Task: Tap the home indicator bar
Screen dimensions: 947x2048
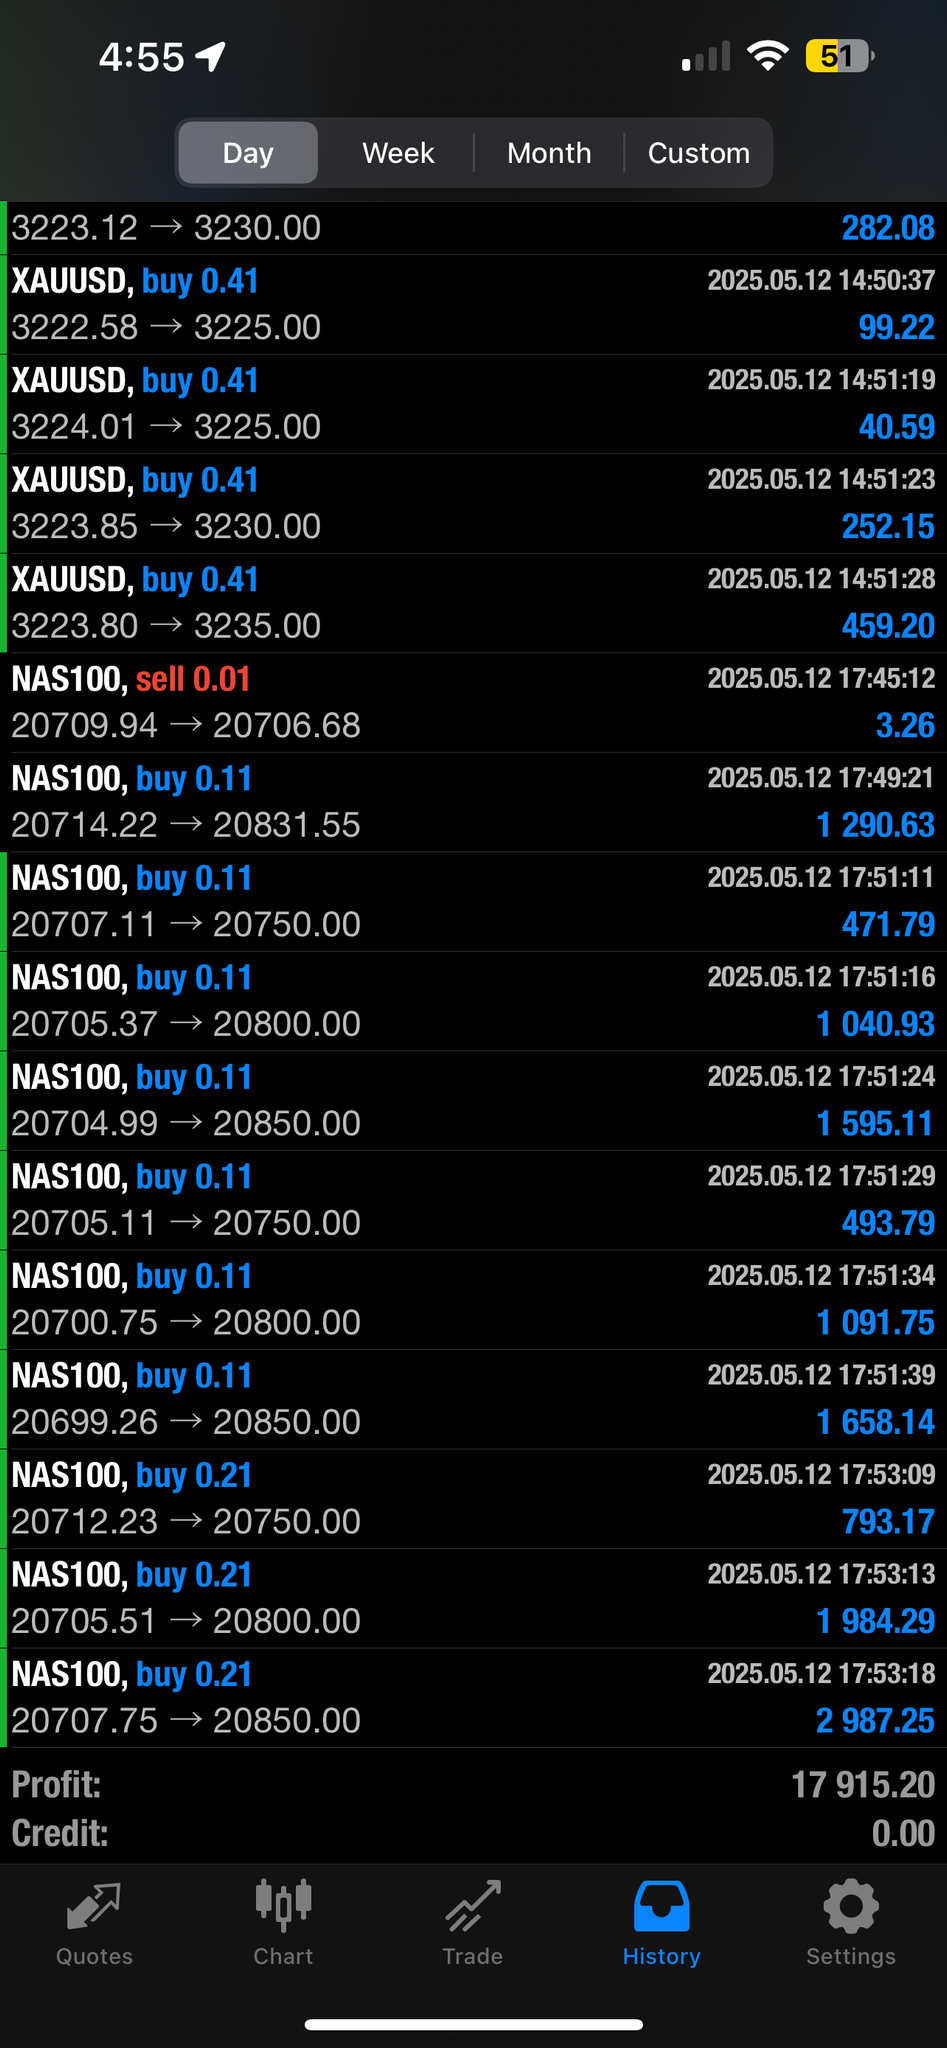Action: point(473,2025)
